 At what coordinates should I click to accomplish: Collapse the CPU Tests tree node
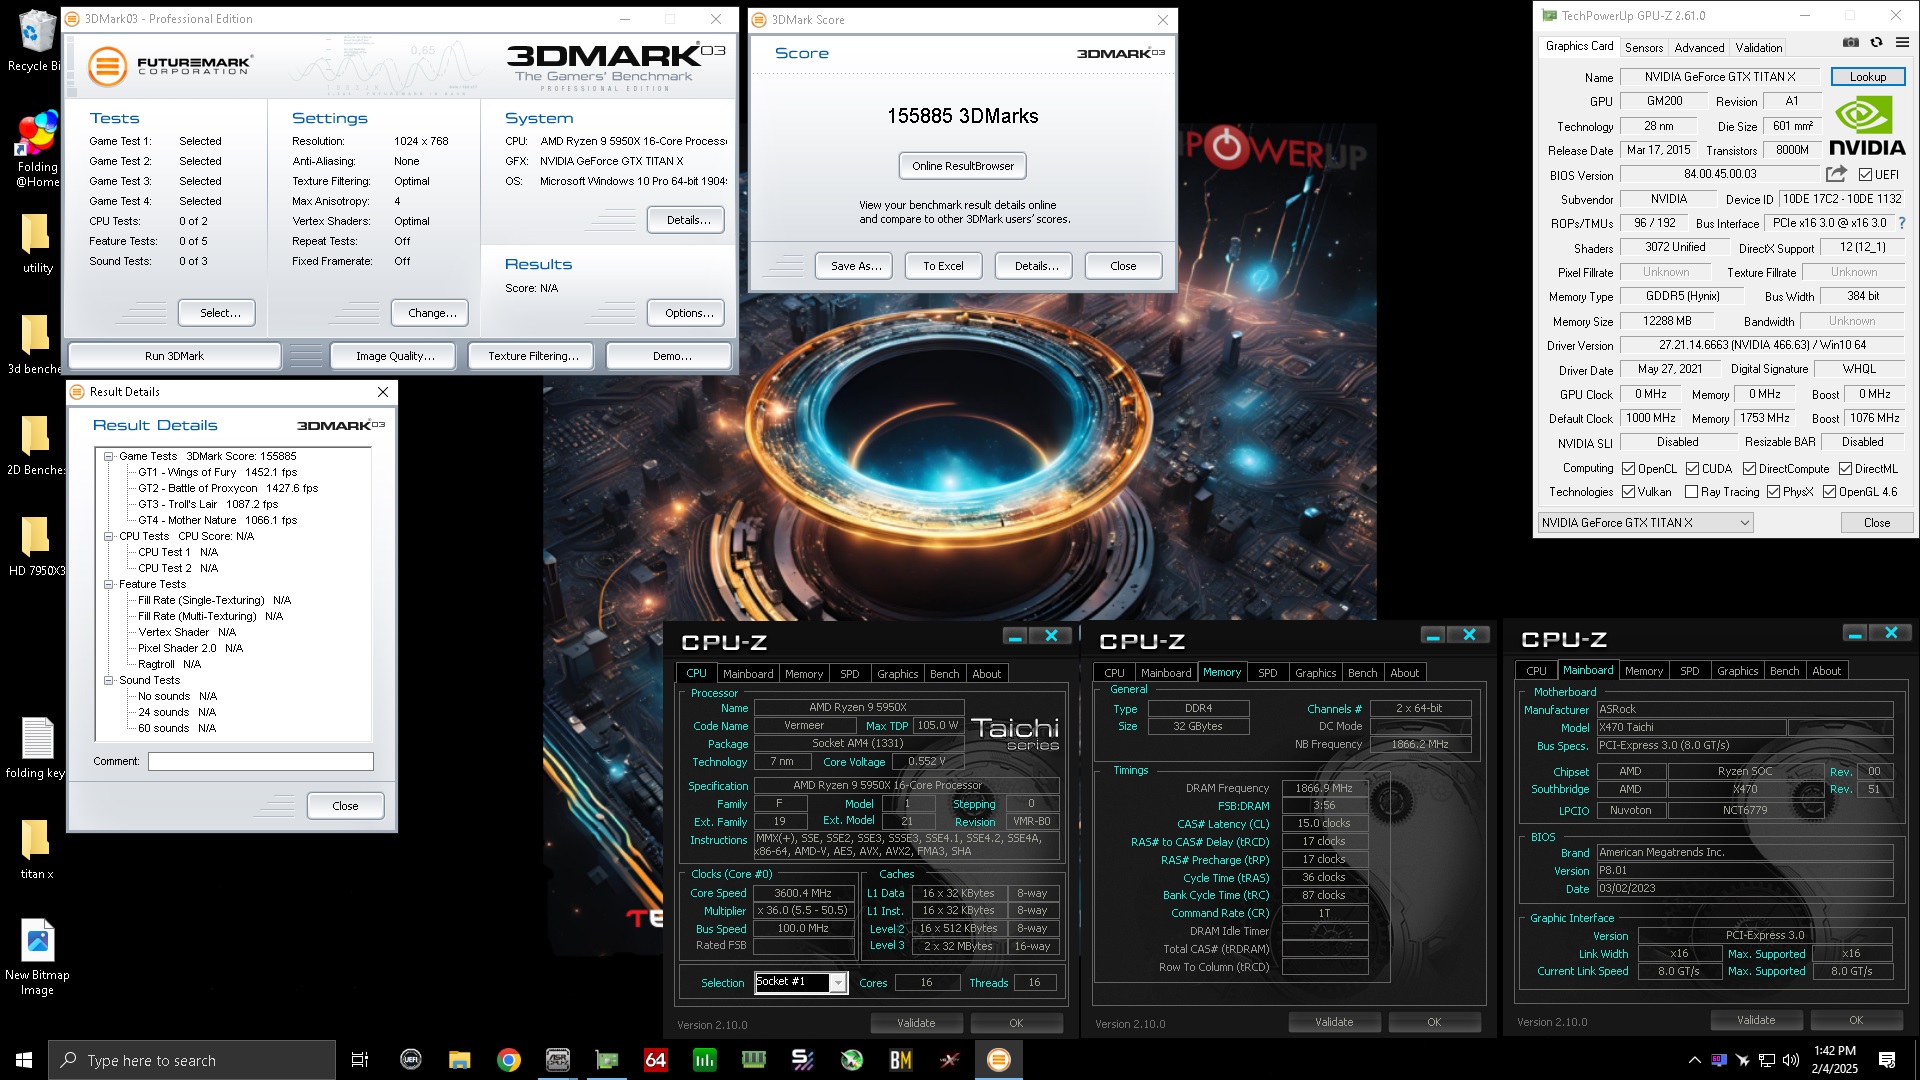click(x=108, y=536)
